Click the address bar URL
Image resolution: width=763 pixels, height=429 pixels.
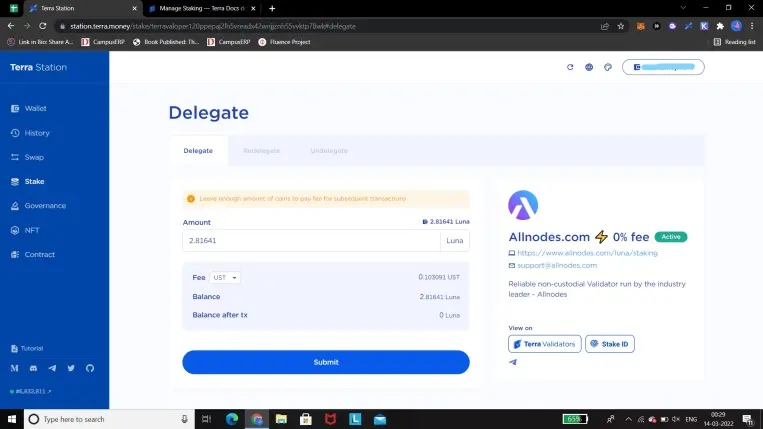(x=213, y=26)
